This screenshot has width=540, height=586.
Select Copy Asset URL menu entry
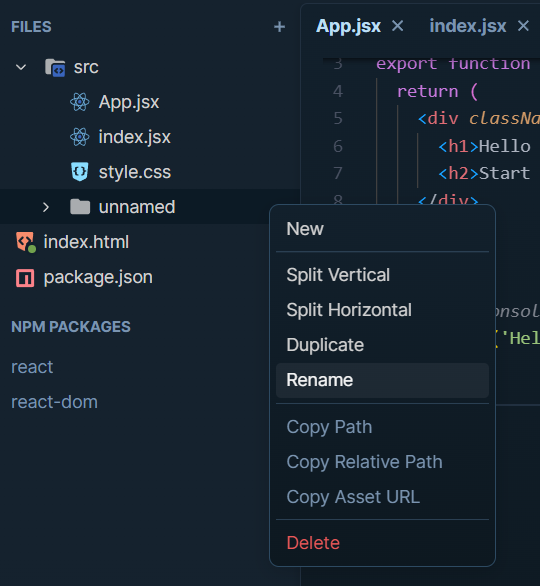[x=382, y=497]
